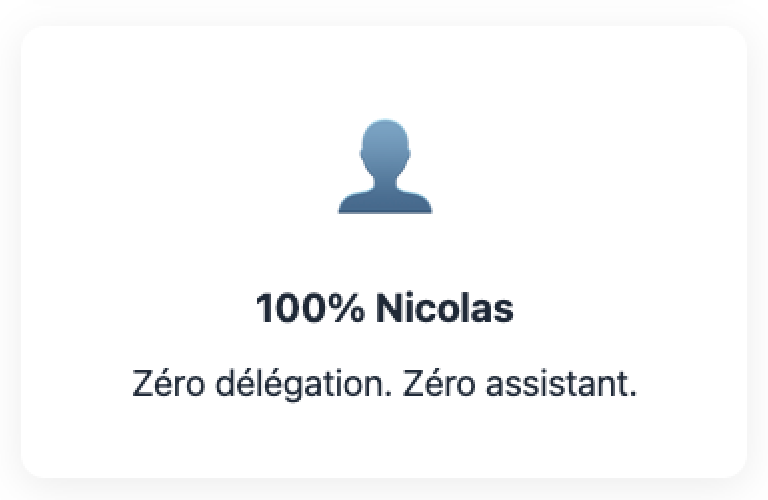Click the word "Nicolas" in the heading
Screen dimensions: 768x500
[x=444, y=309]
